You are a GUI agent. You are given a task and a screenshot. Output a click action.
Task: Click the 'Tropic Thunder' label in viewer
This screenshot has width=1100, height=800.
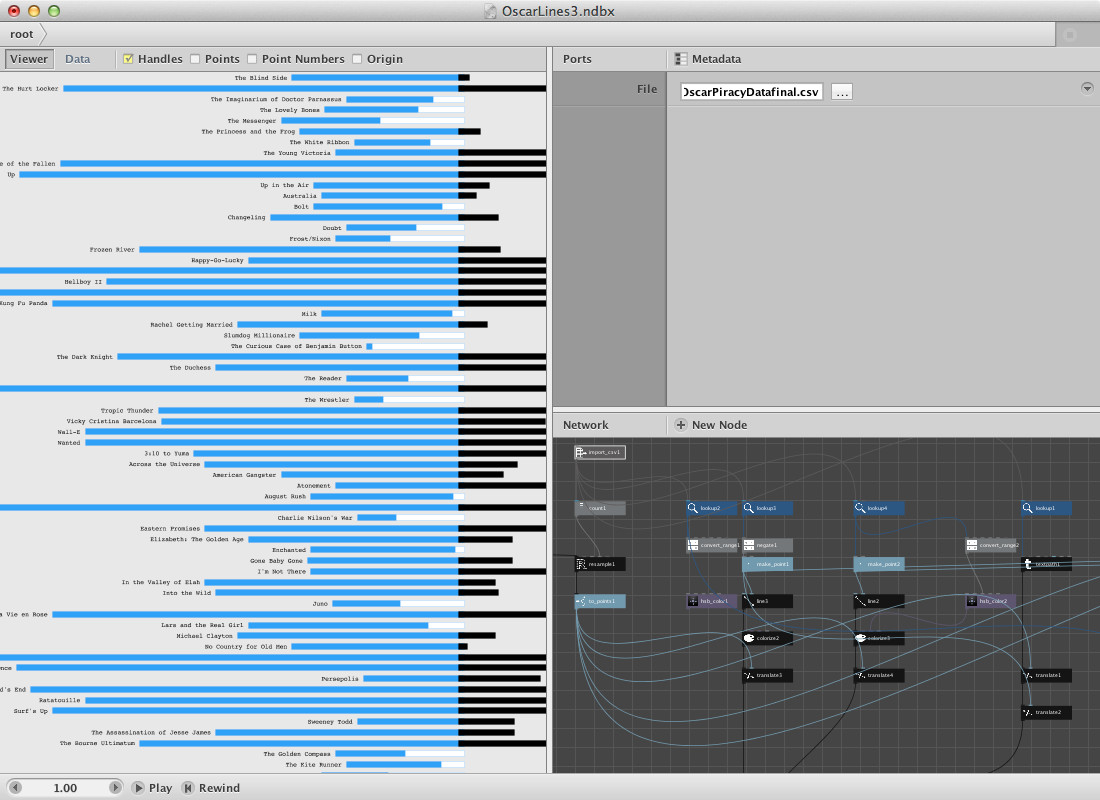(127, 411)
